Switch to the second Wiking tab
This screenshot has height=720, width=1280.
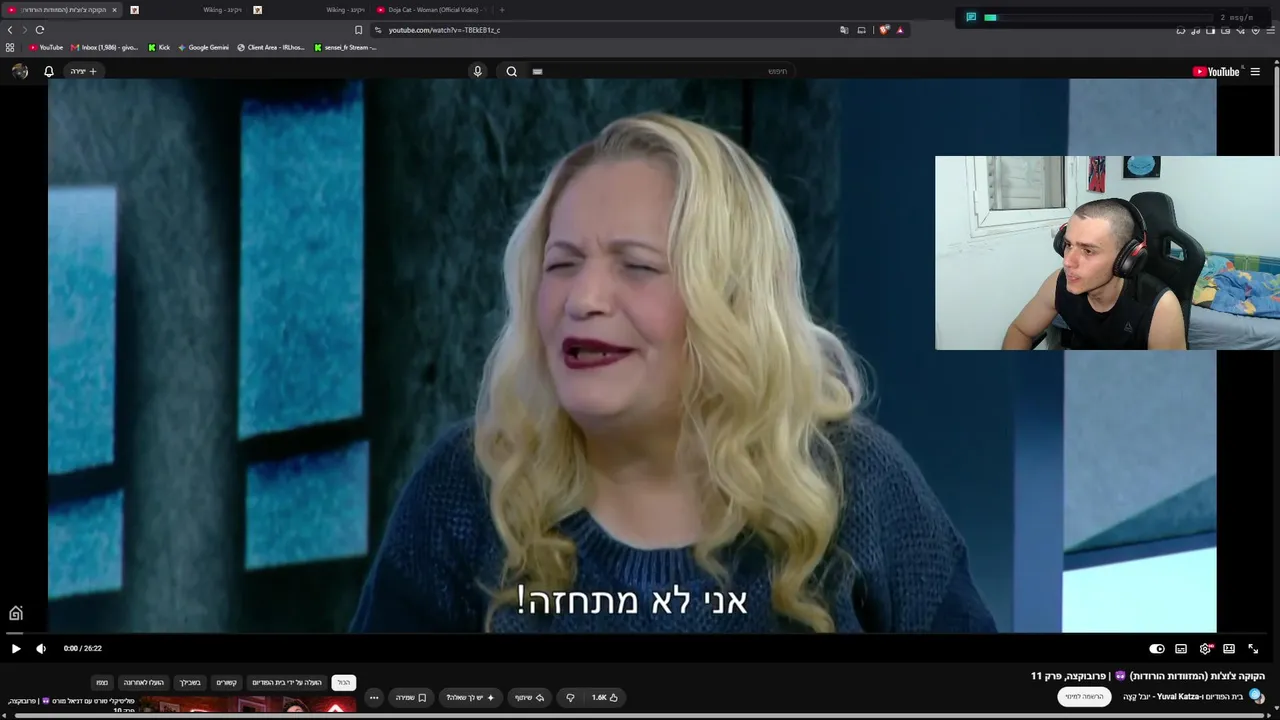(311, 10)
